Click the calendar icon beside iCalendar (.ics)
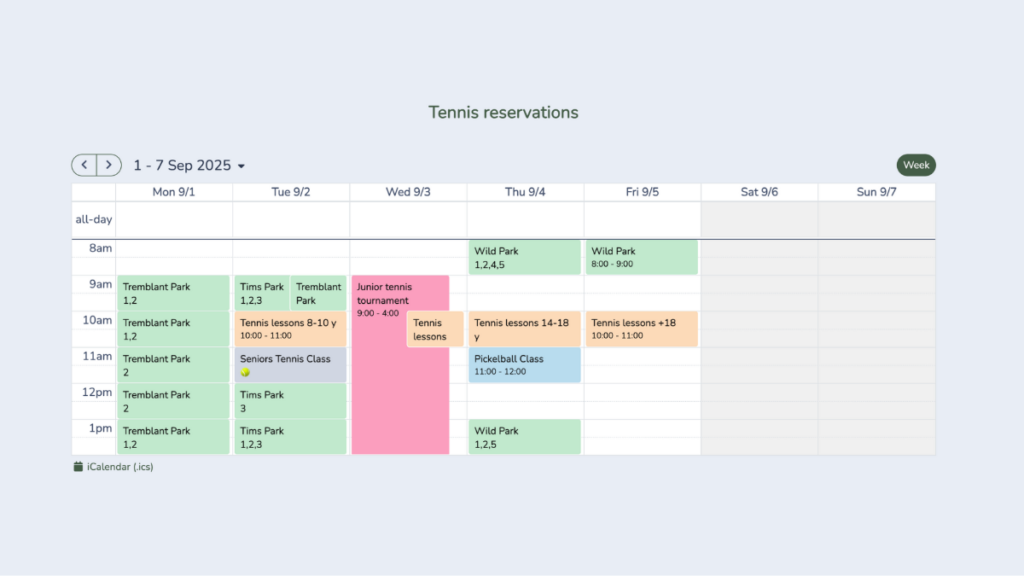This screenshot has height=576, width=1024. pos(78,466)
